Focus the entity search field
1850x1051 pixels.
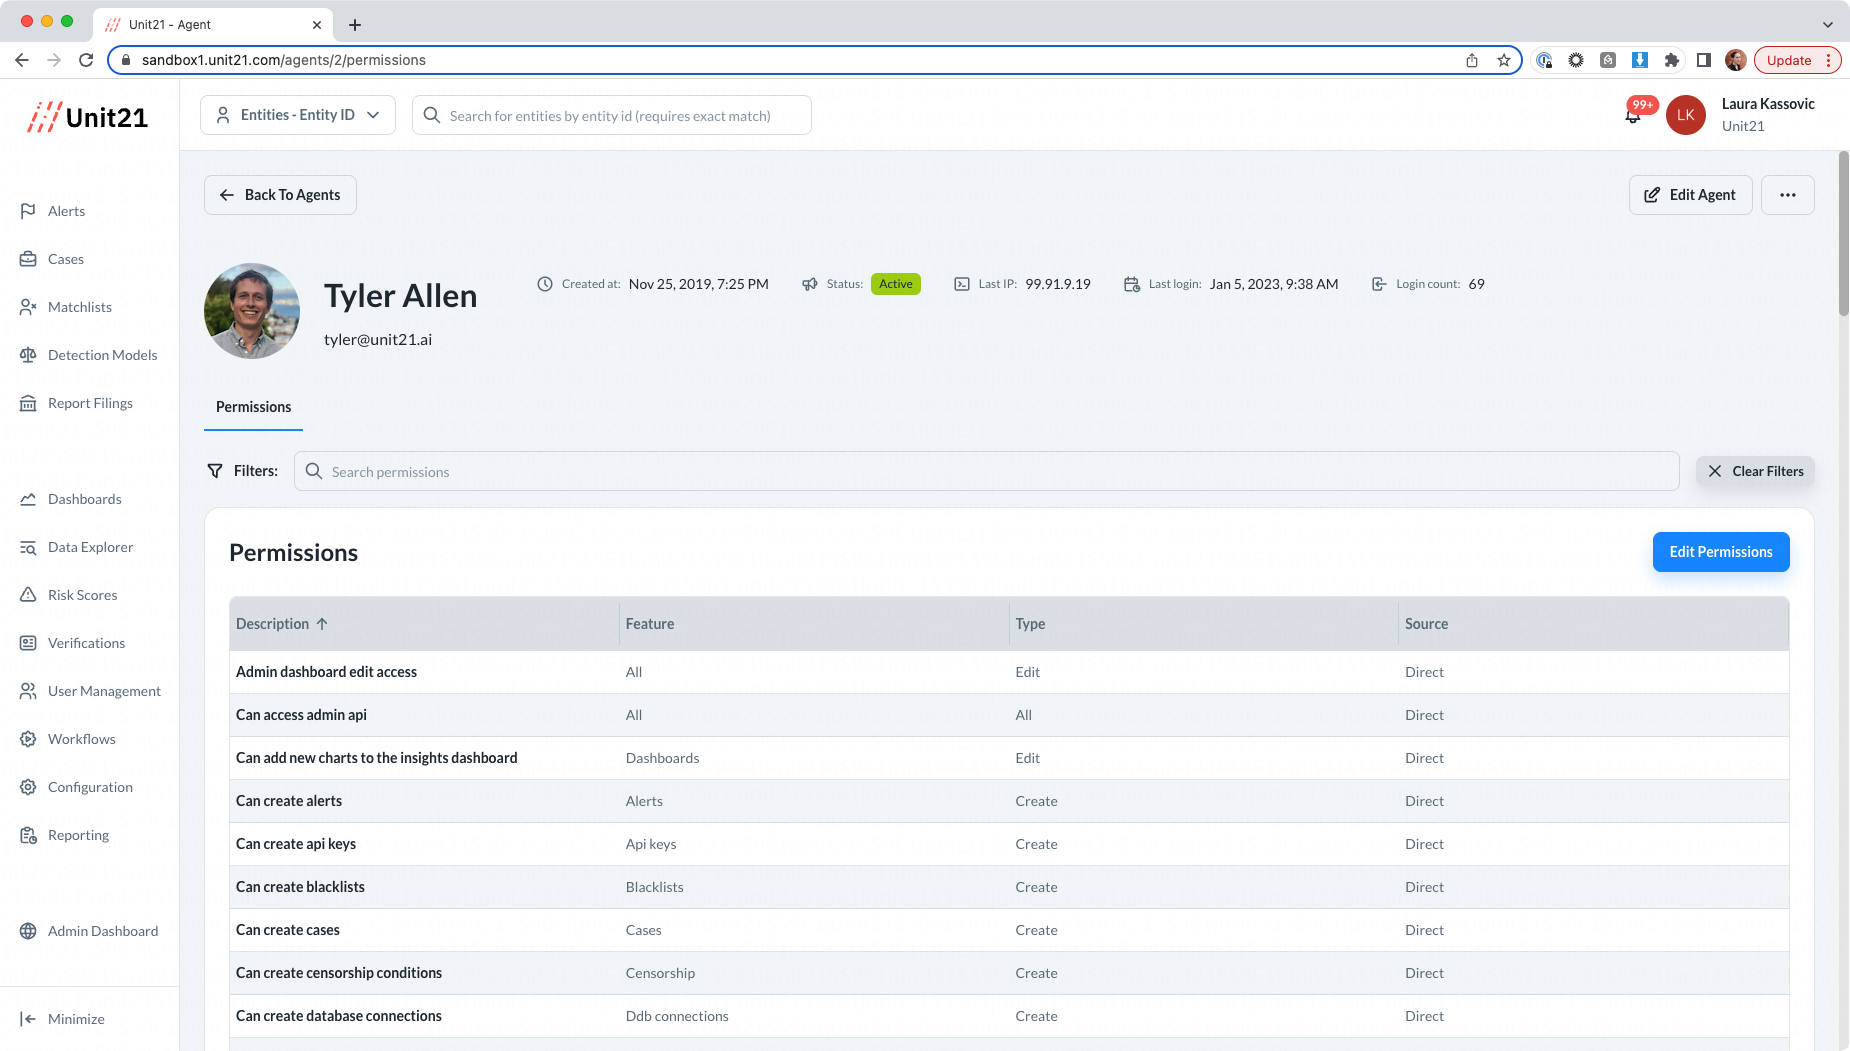point(612,115)
